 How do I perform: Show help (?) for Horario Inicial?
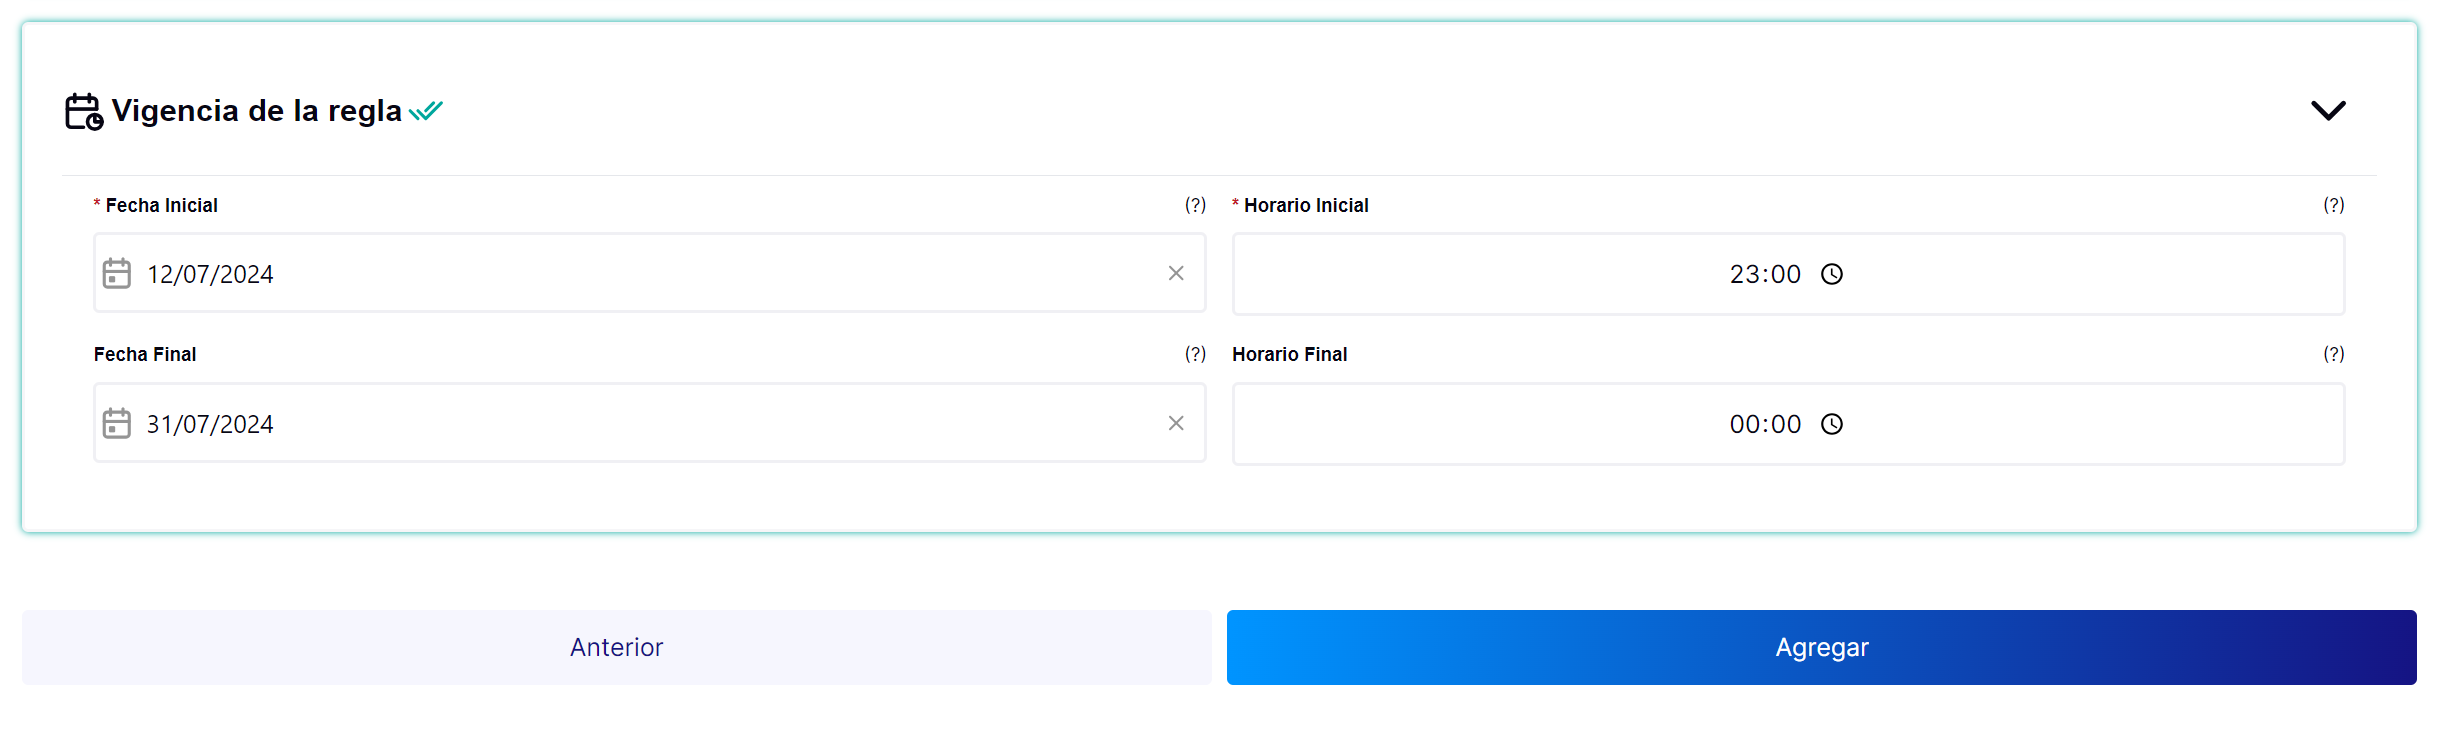pos(2333,205)
